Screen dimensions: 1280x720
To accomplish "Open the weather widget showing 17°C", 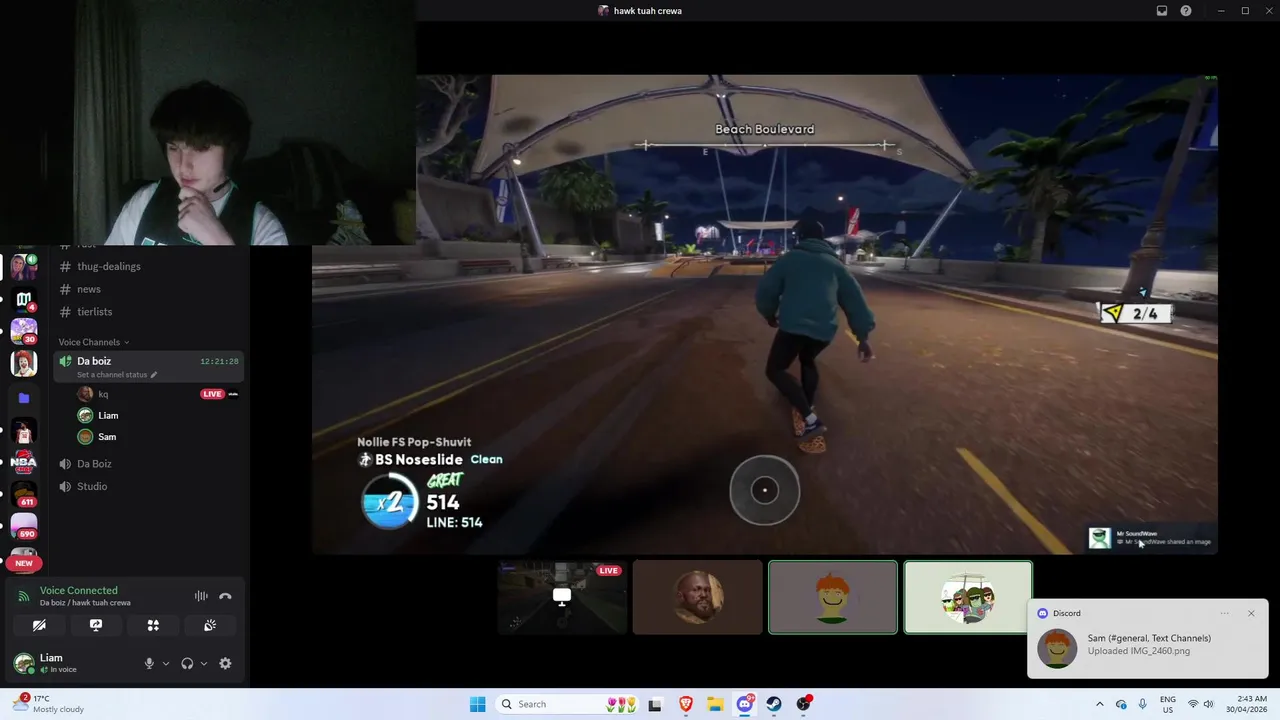I will [x=48, y=704].
